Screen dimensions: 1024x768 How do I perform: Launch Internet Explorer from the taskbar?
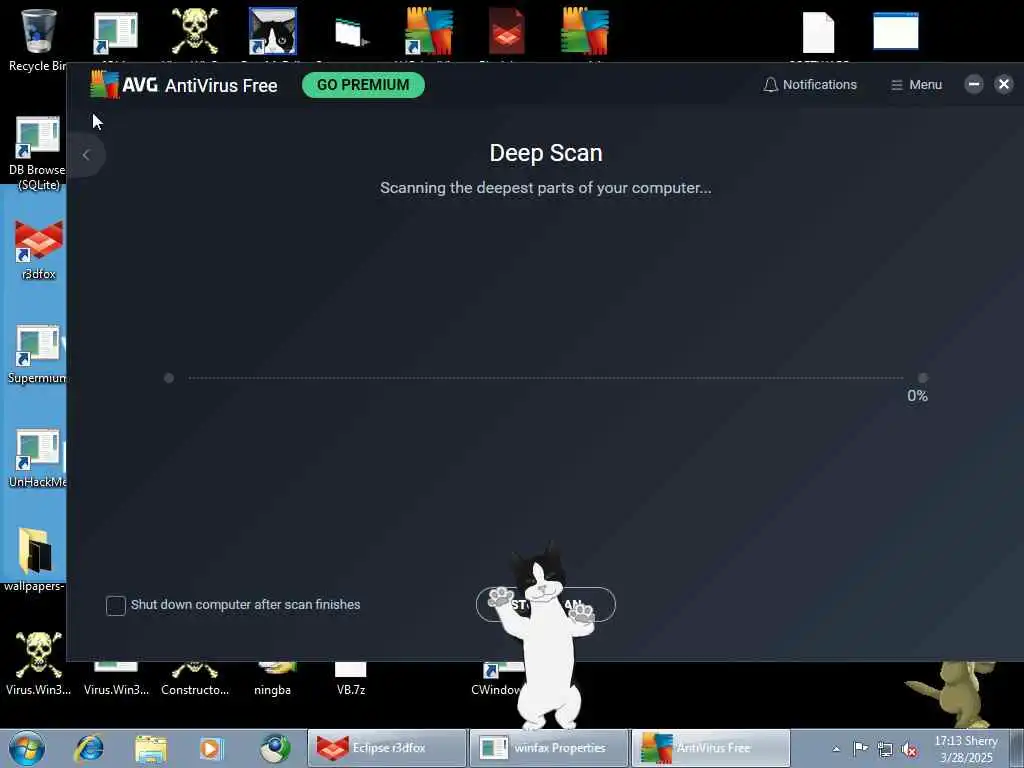click(89, 748)
